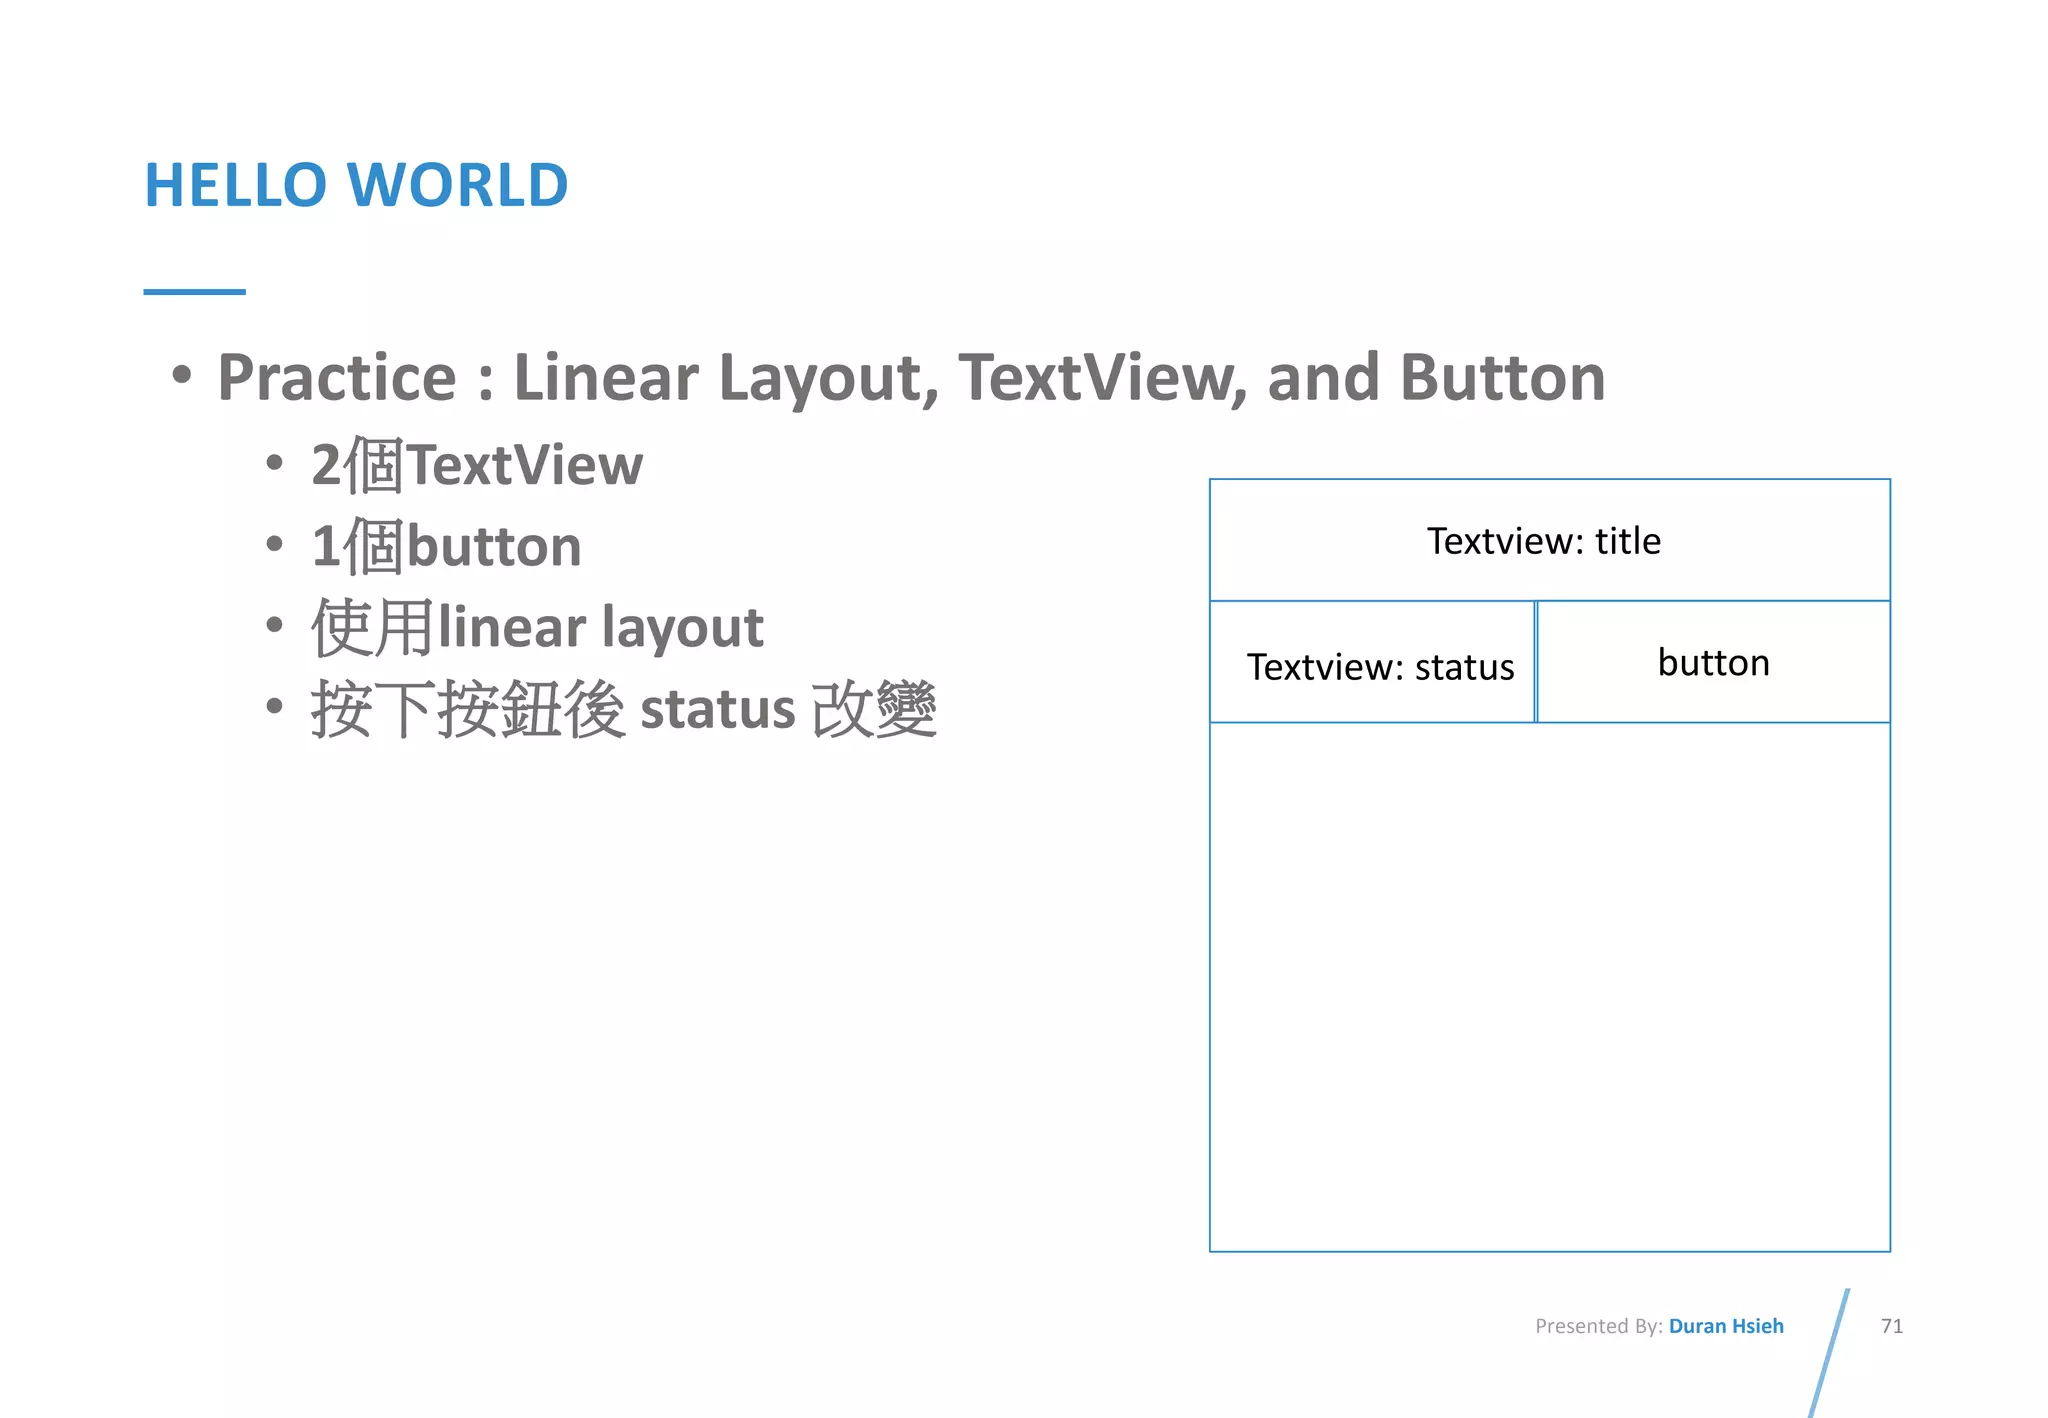Select the 使用linear layout bullet
The width and height of the screenshot is (2048, 1418).
pyautogui.click(x=537, y=628)
